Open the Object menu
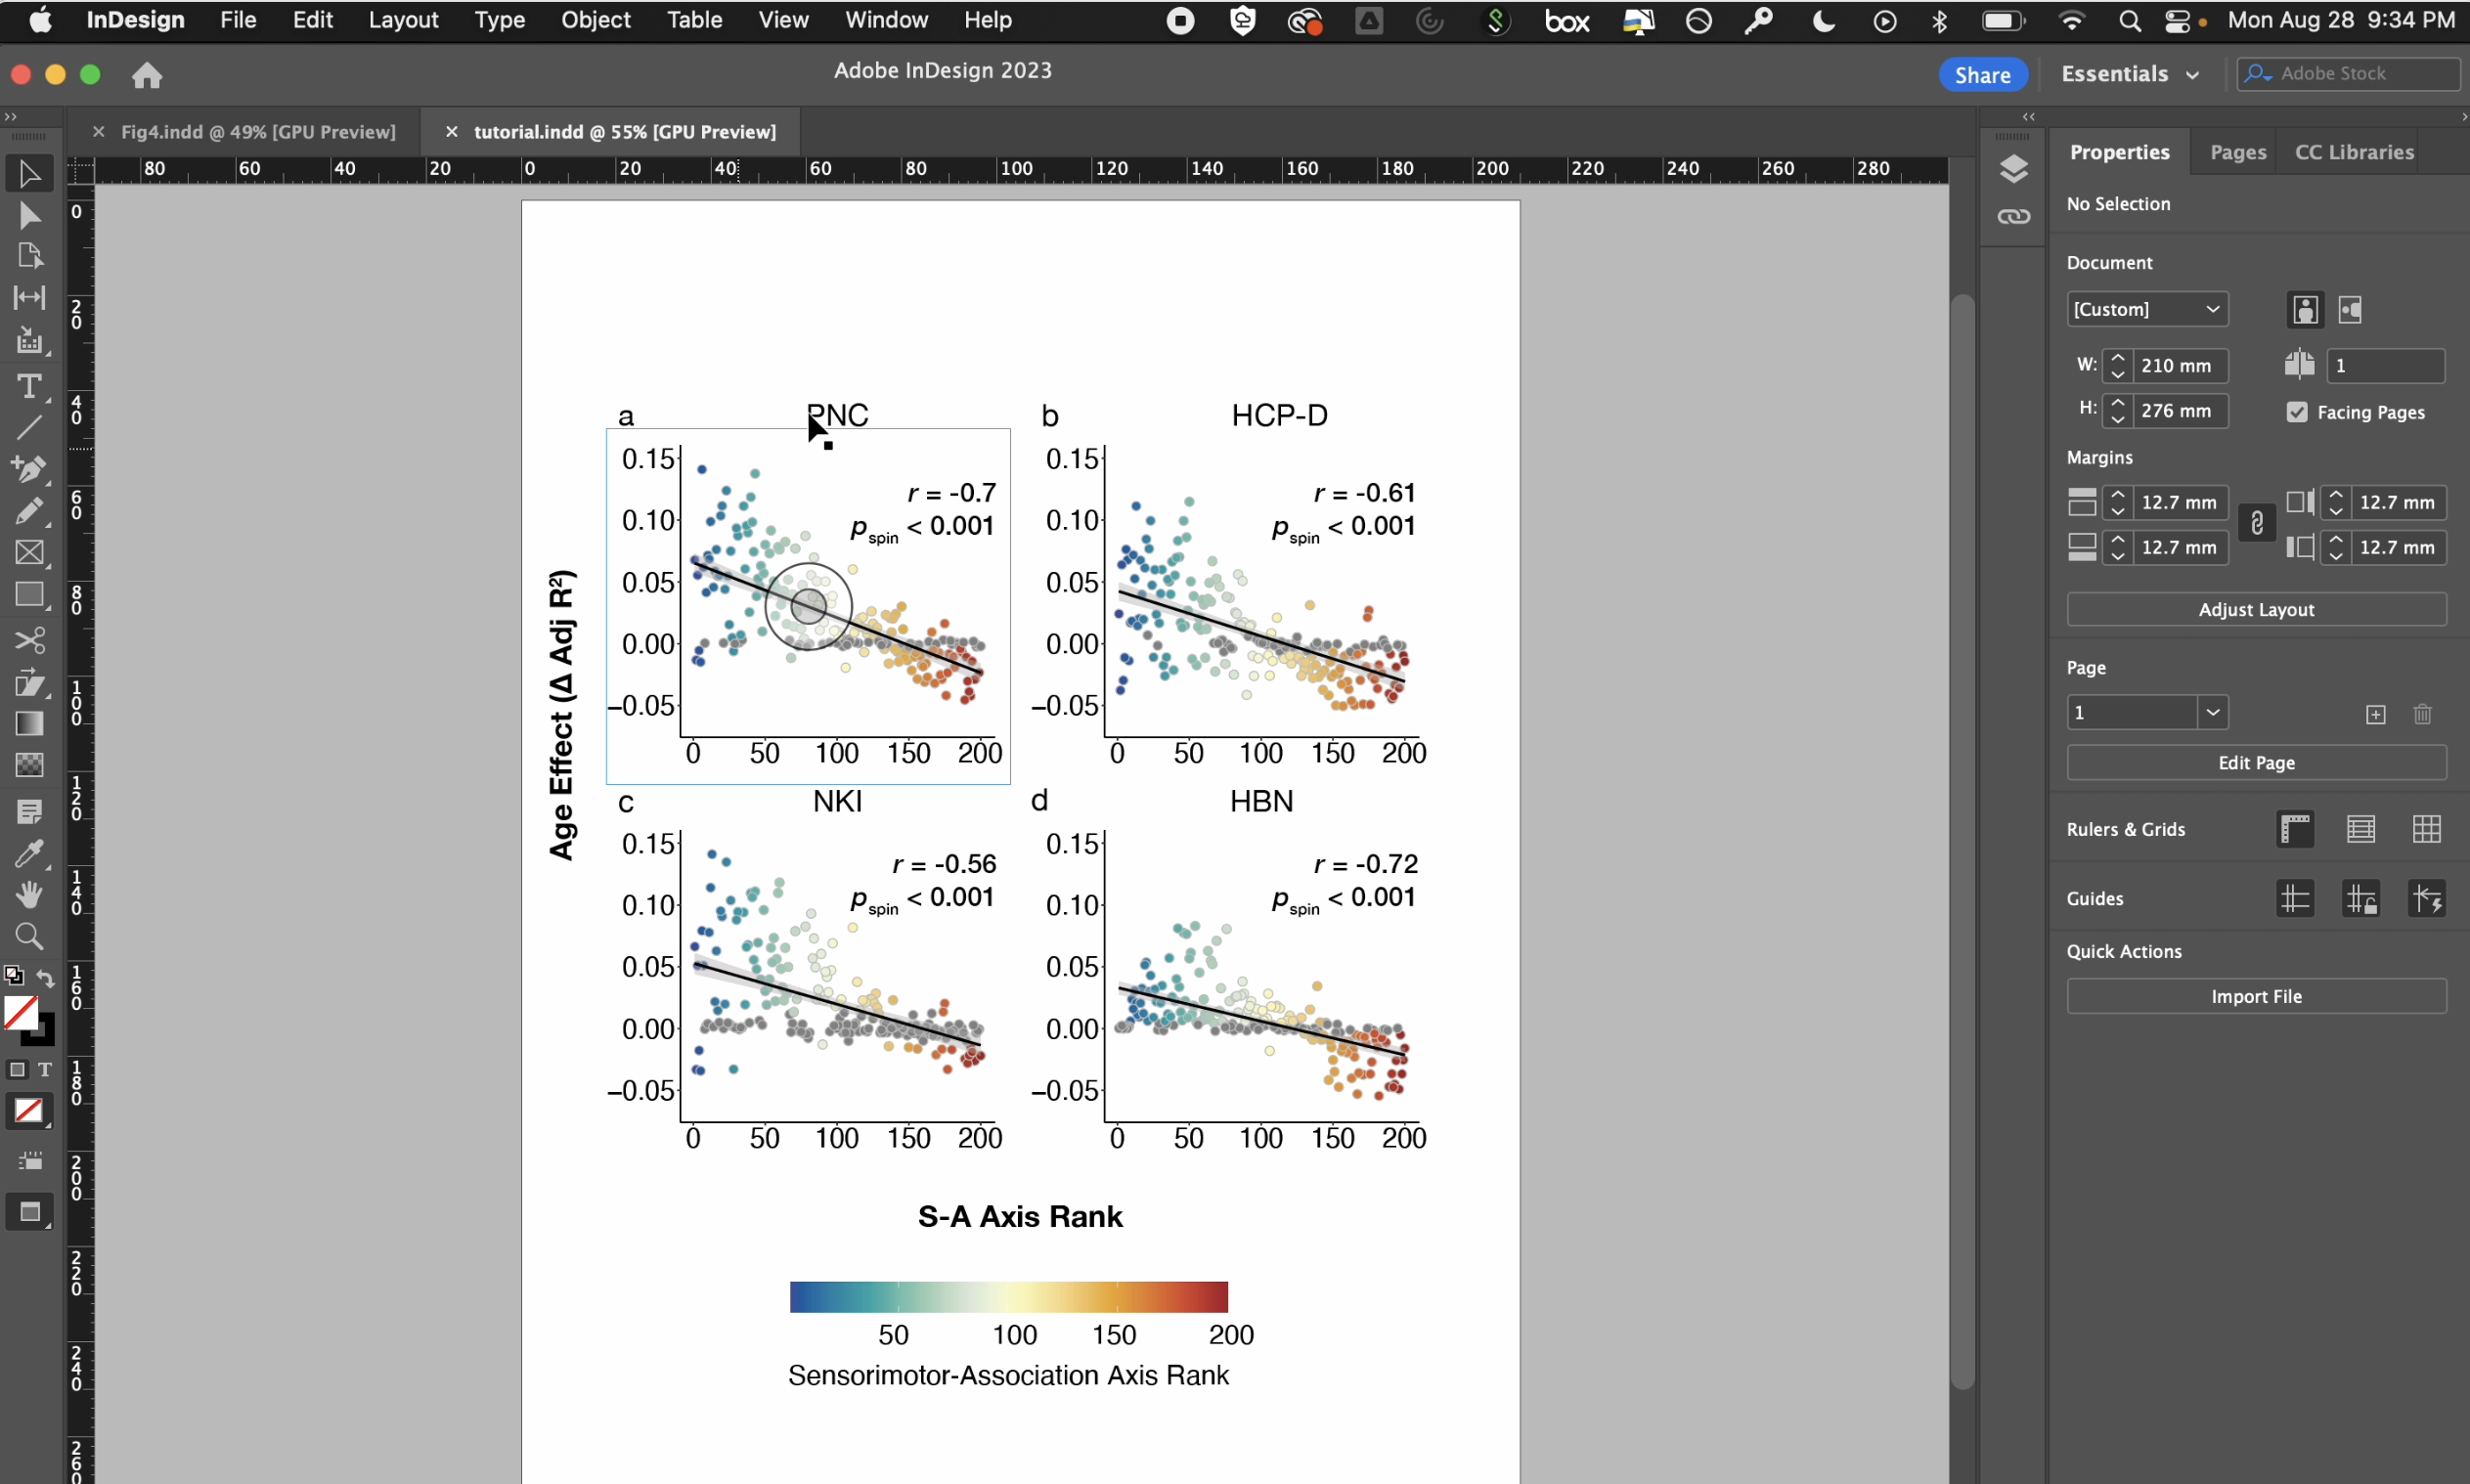Image resolution: width=2470 pixels, height=1484 pixels. tap(595, 20)
